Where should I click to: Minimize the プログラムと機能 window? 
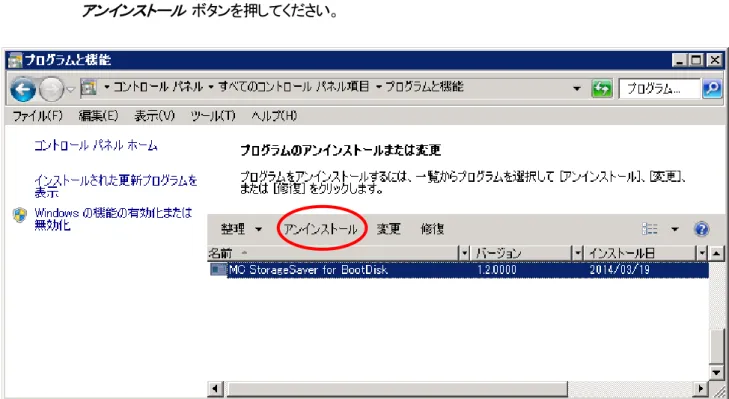coord(680,60)
